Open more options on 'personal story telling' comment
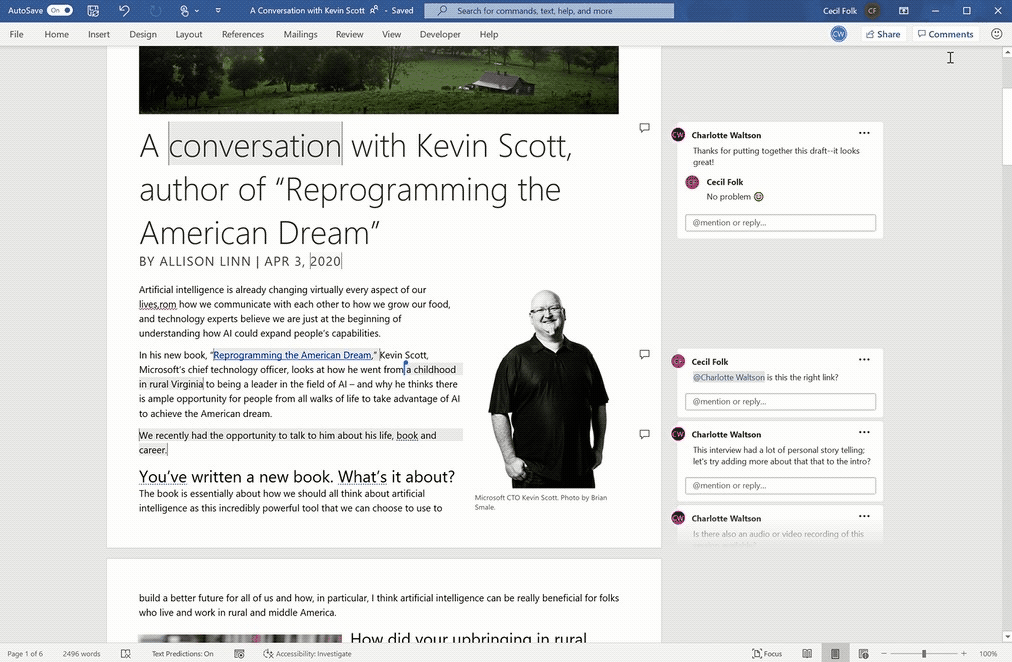Image resolution: width=1012 pixels, height=662 pixels. (x=864, y=432)
